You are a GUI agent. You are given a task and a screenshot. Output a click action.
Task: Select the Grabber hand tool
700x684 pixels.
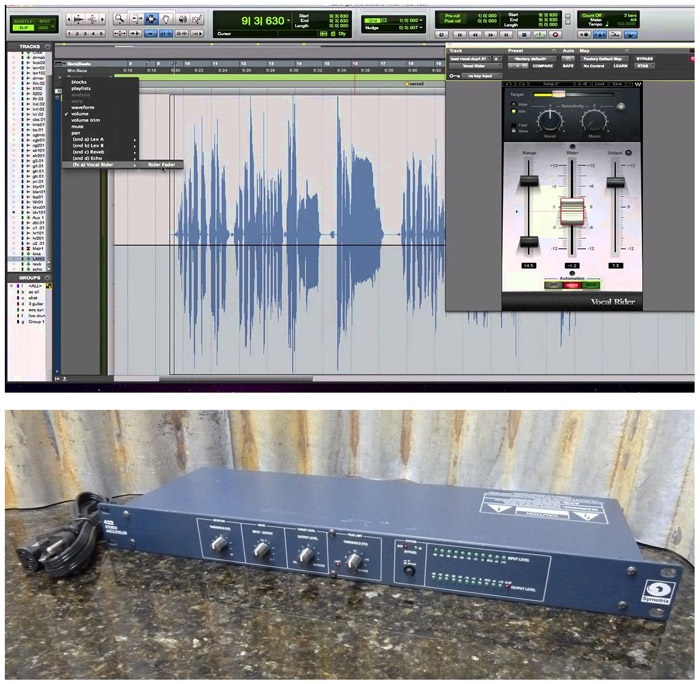153,18
